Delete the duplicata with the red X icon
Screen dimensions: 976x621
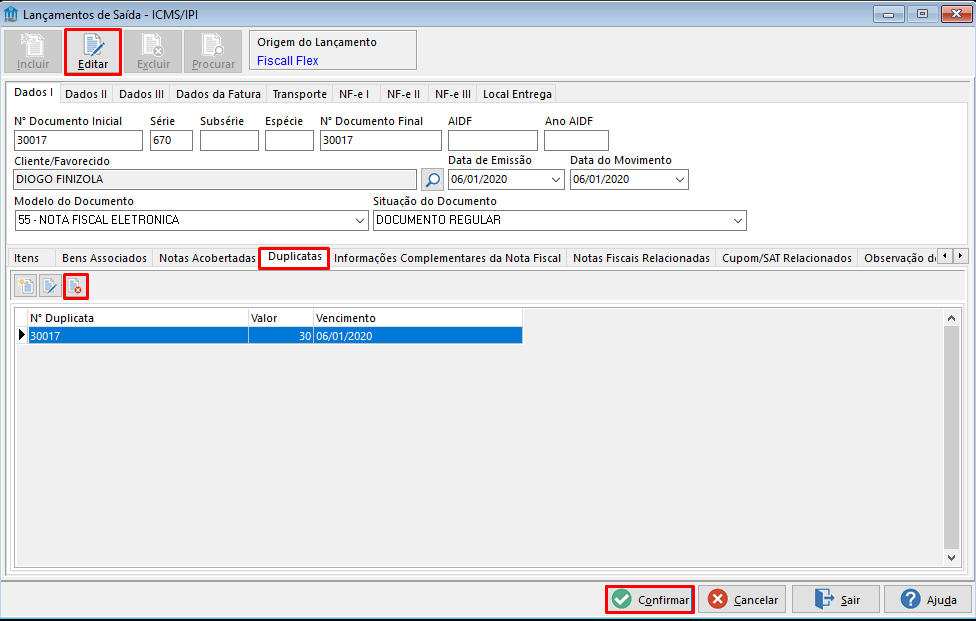(75, 286)
